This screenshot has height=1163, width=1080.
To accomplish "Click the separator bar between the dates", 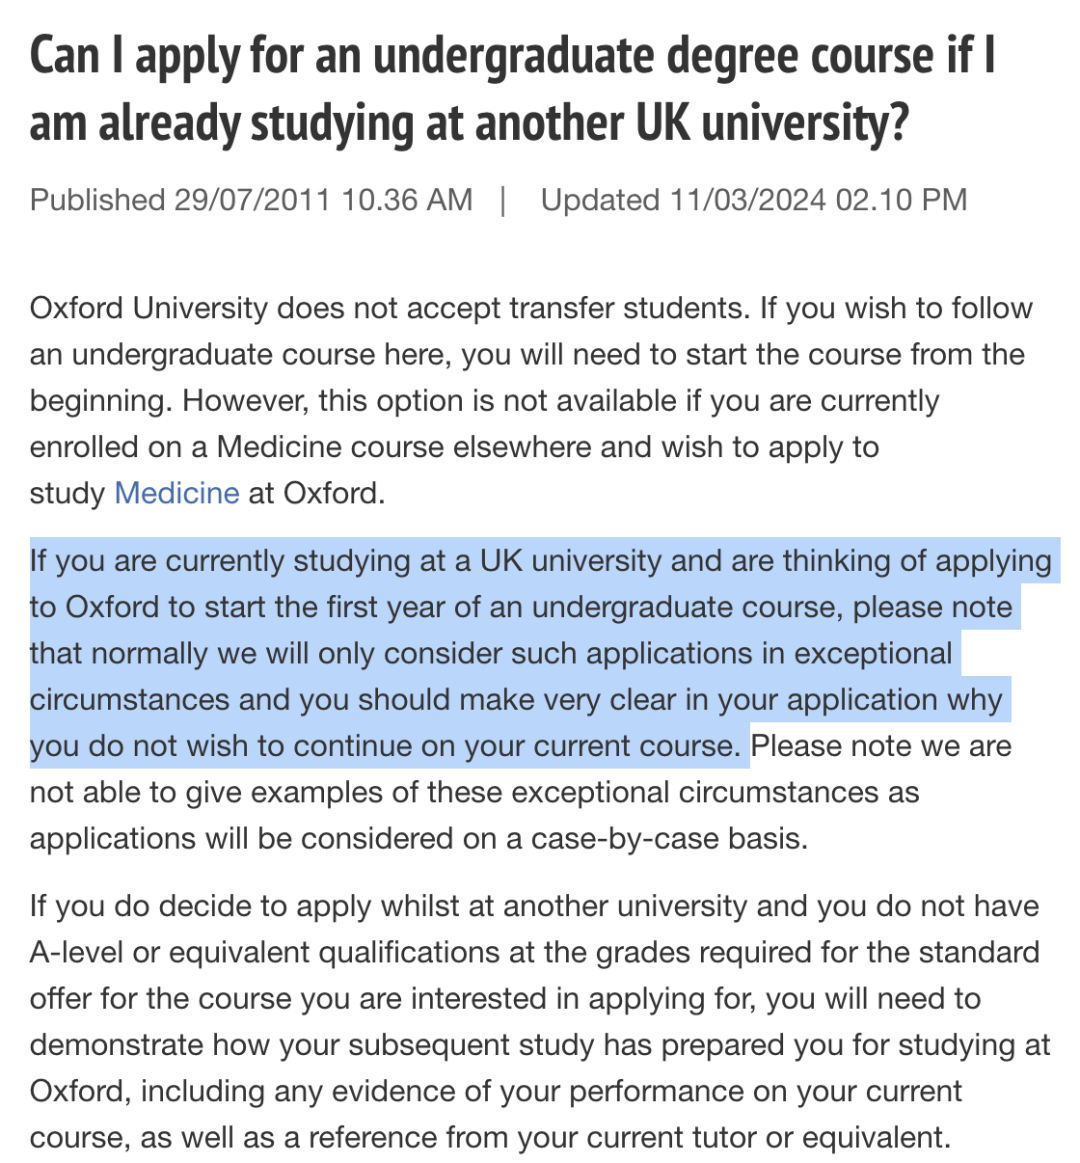I will pos(504,200).
